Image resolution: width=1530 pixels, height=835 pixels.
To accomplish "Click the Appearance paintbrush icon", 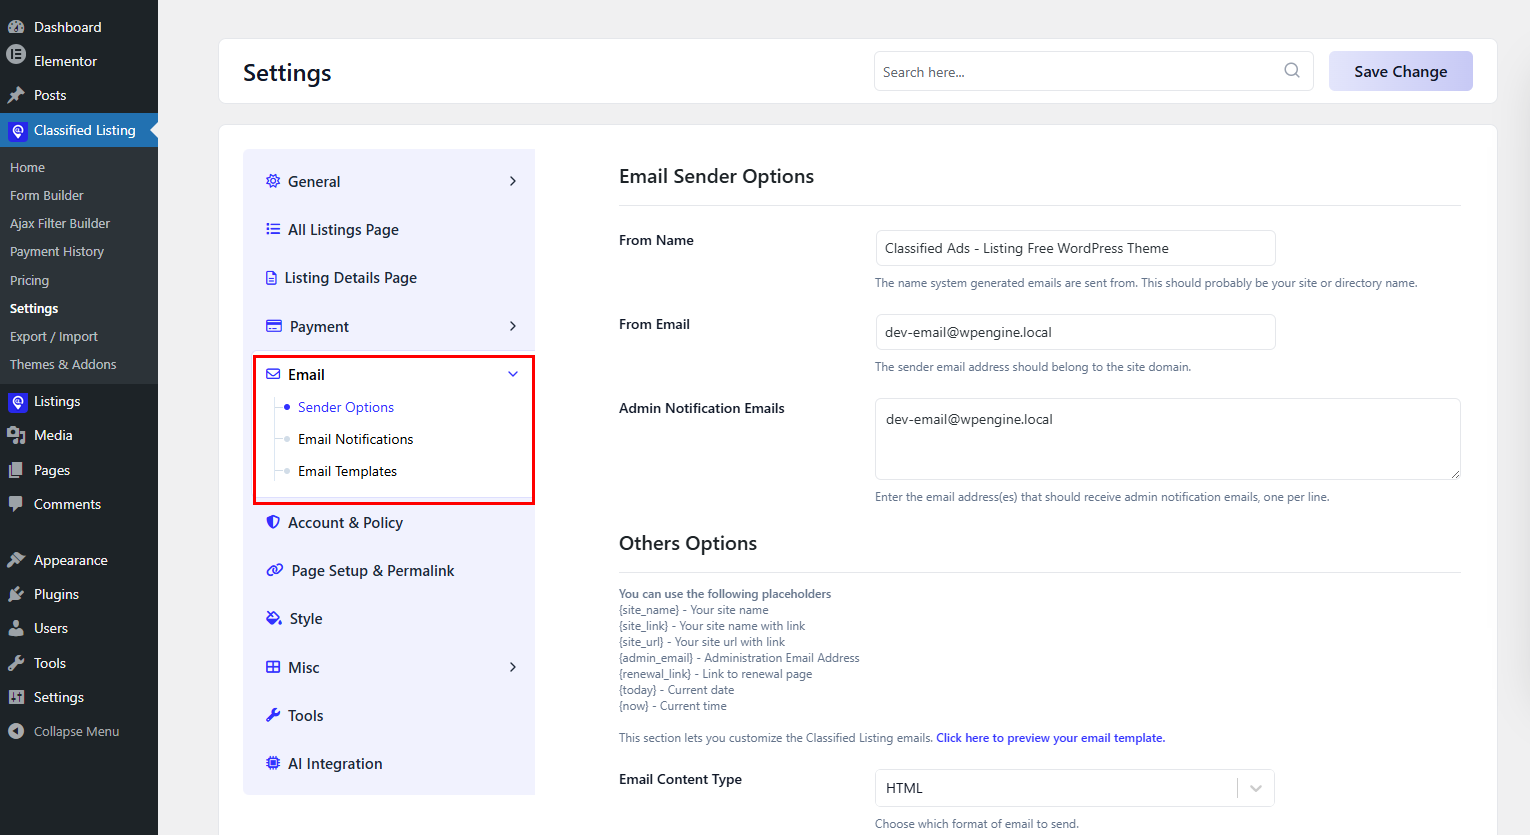I will [x=16, y=560].
